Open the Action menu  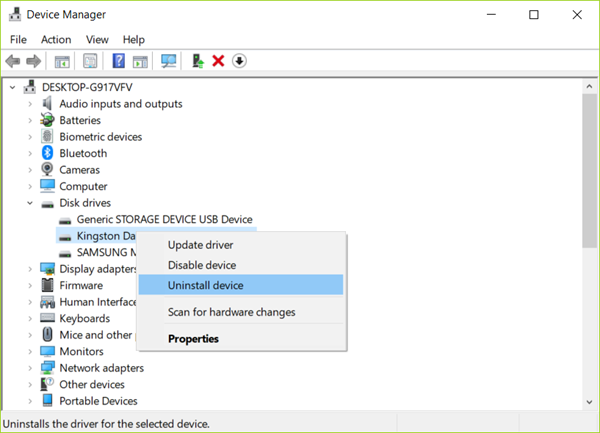[x=56, y=39]
